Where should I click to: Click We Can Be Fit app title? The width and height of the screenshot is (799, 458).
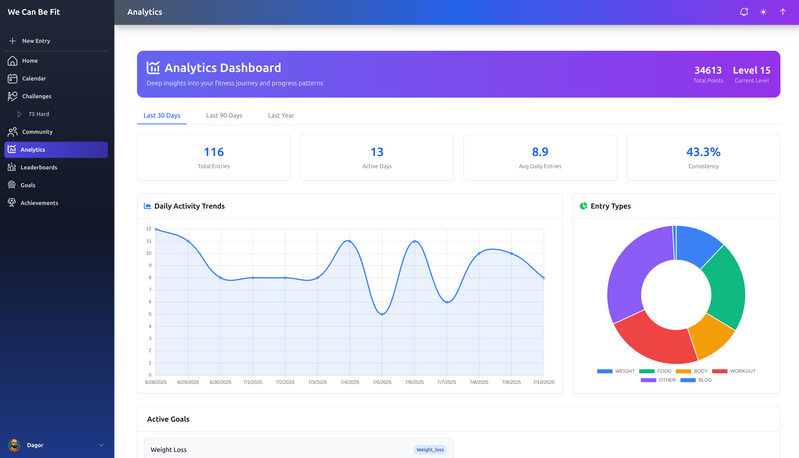34,12
